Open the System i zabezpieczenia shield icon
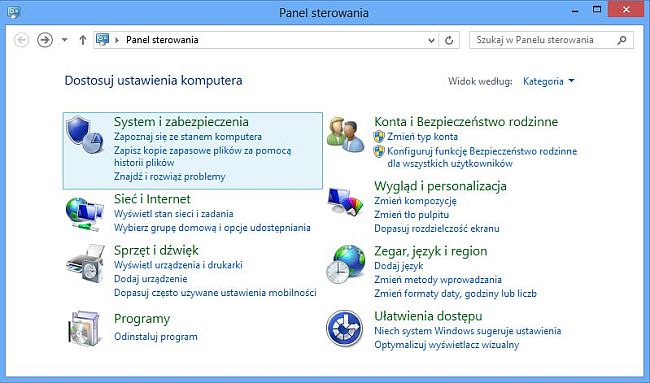The height and width of the screenshot is (383, 650). (x=85, y=135)
